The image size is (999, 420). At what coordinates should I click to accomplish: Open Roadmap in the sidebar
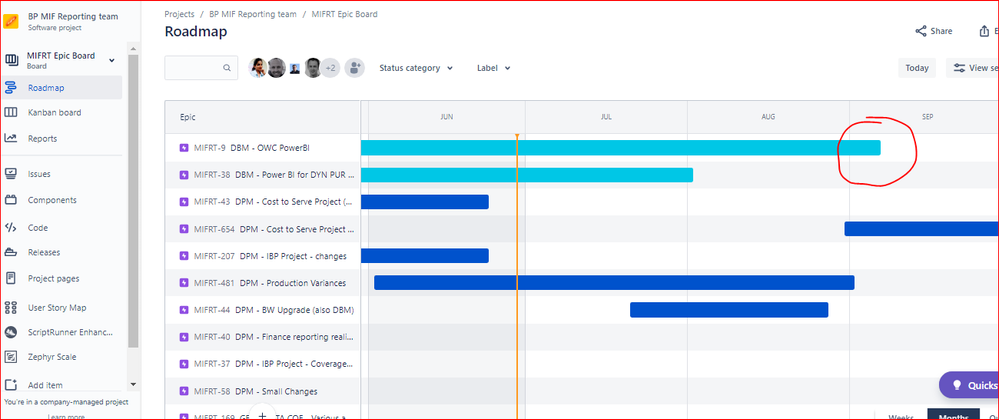[x=62, y=88]
